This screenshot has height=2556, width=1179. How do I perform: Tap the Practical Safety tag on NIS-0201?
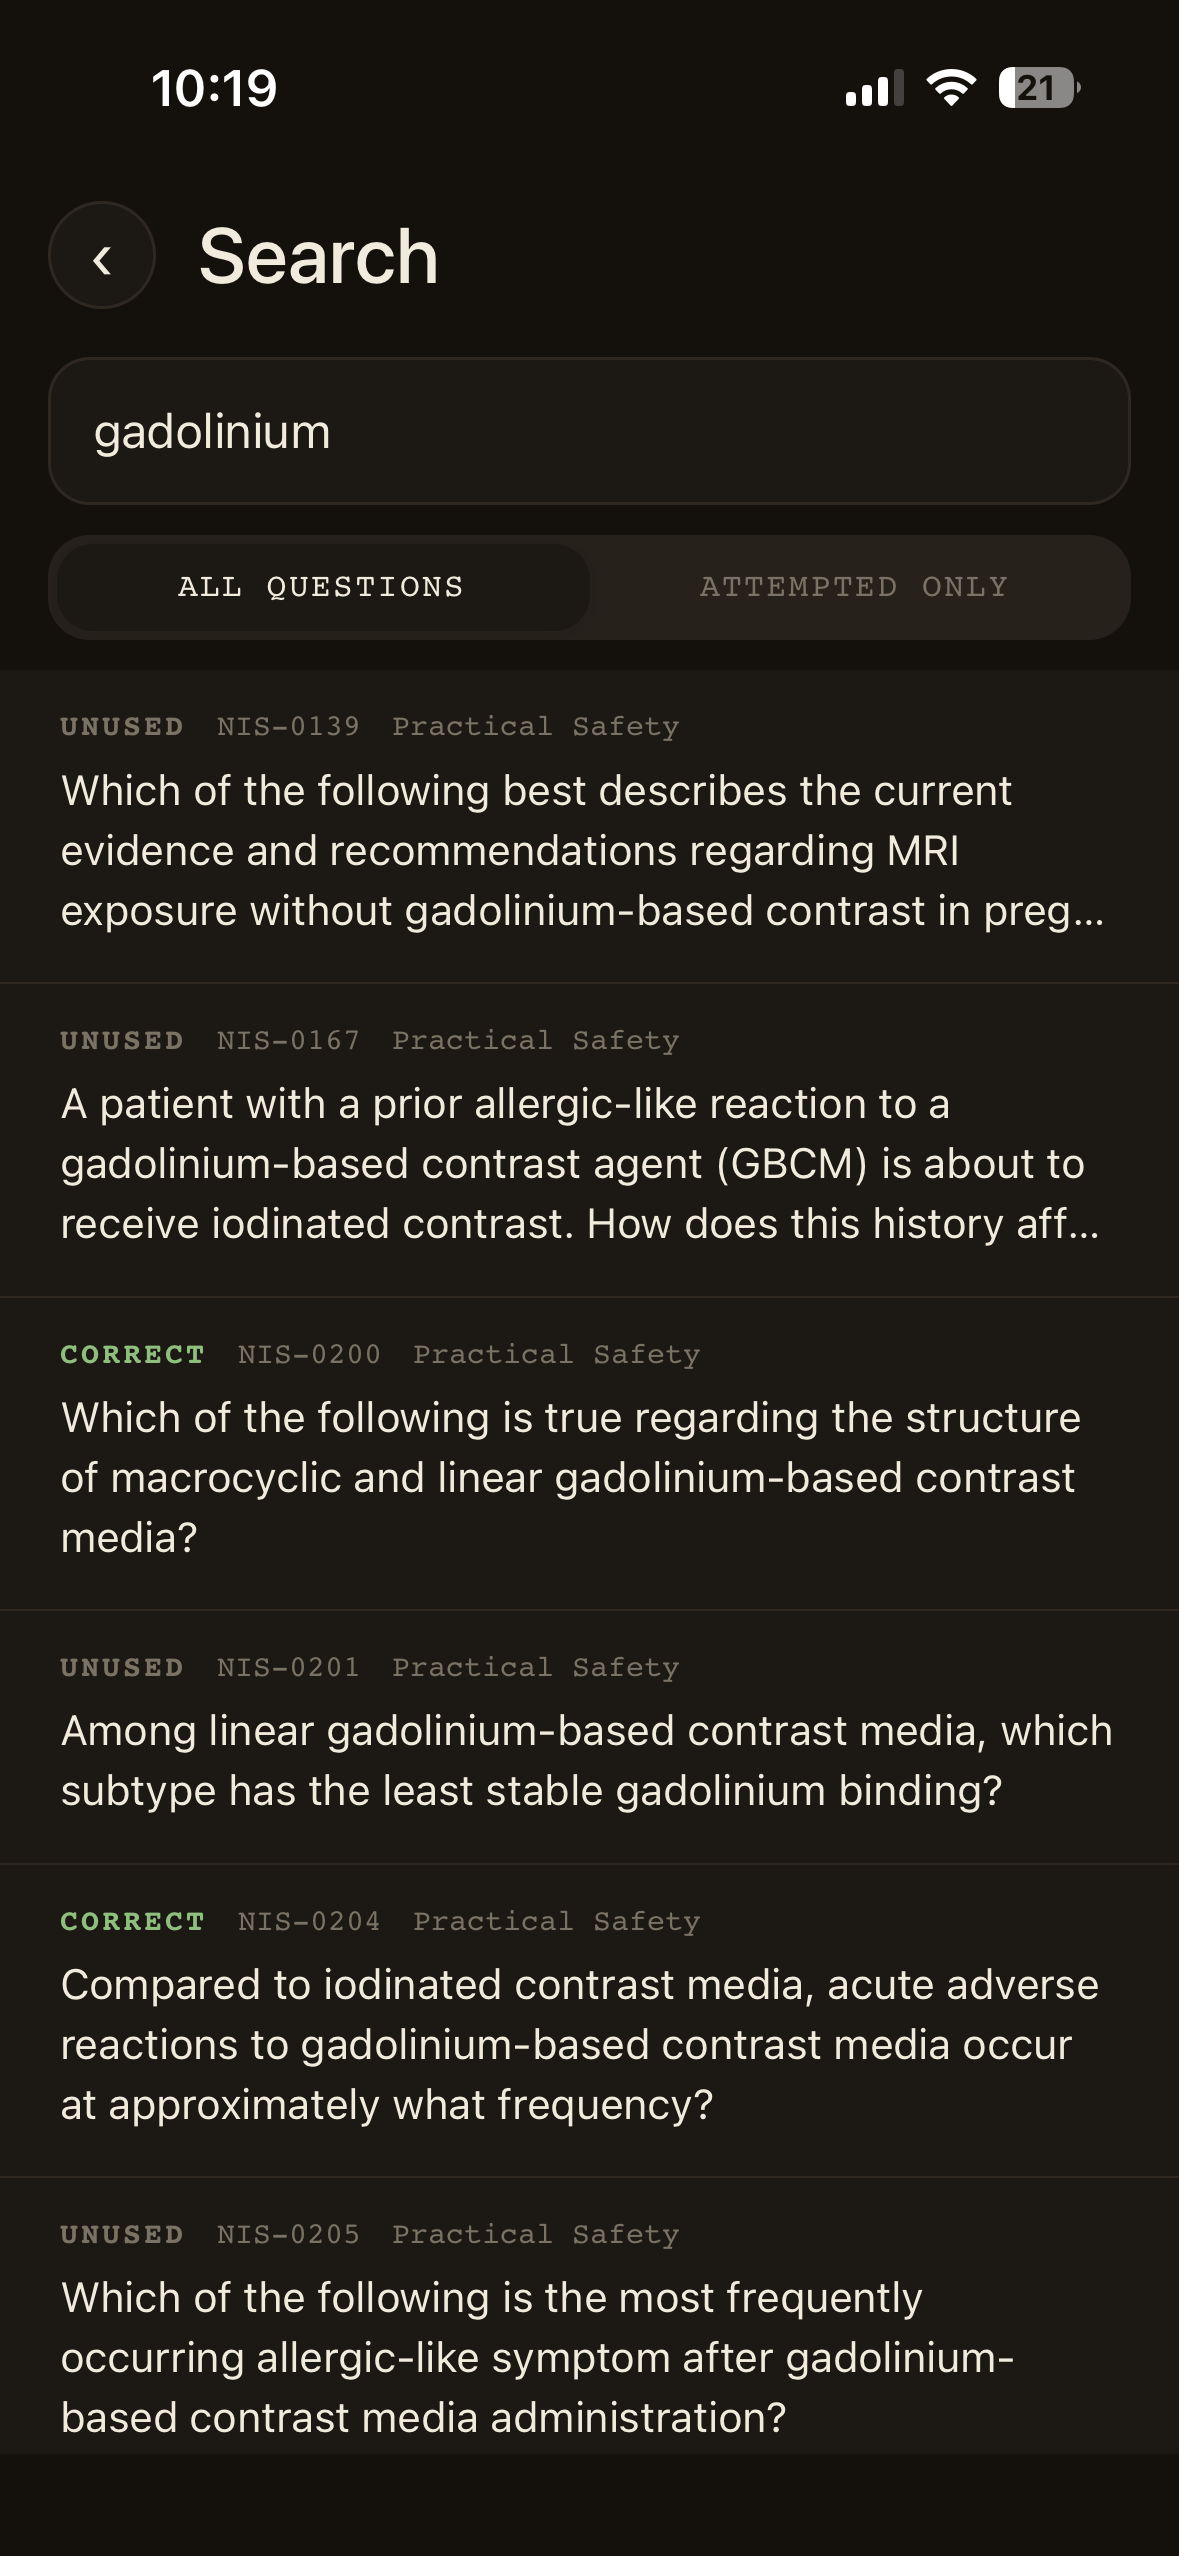535,1667
